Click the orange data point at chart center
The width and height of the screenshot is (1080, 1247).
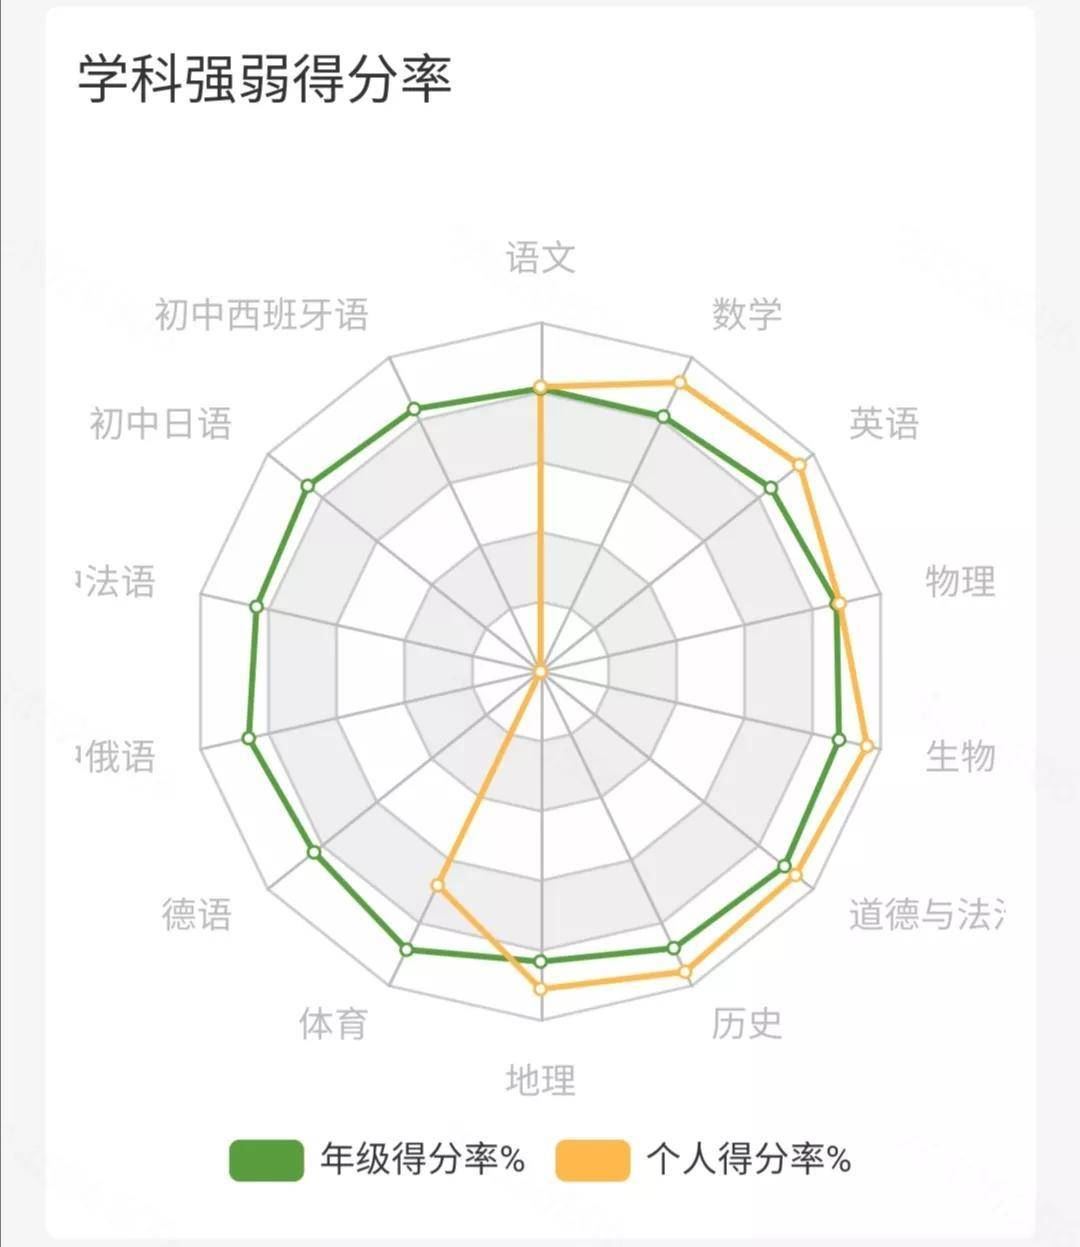(541, 672)
